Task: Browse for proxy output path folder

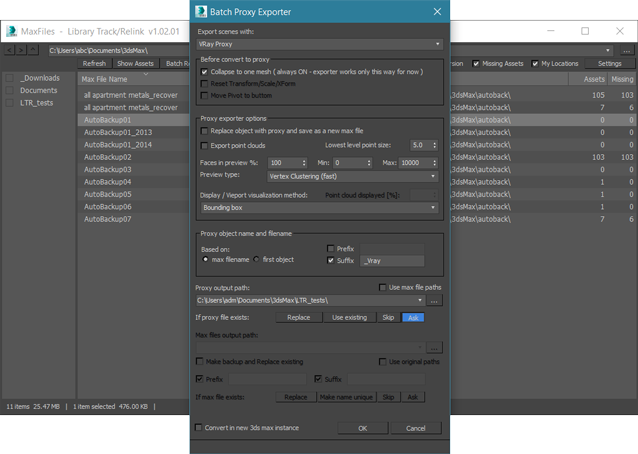Action: click(x=434, y=300)
